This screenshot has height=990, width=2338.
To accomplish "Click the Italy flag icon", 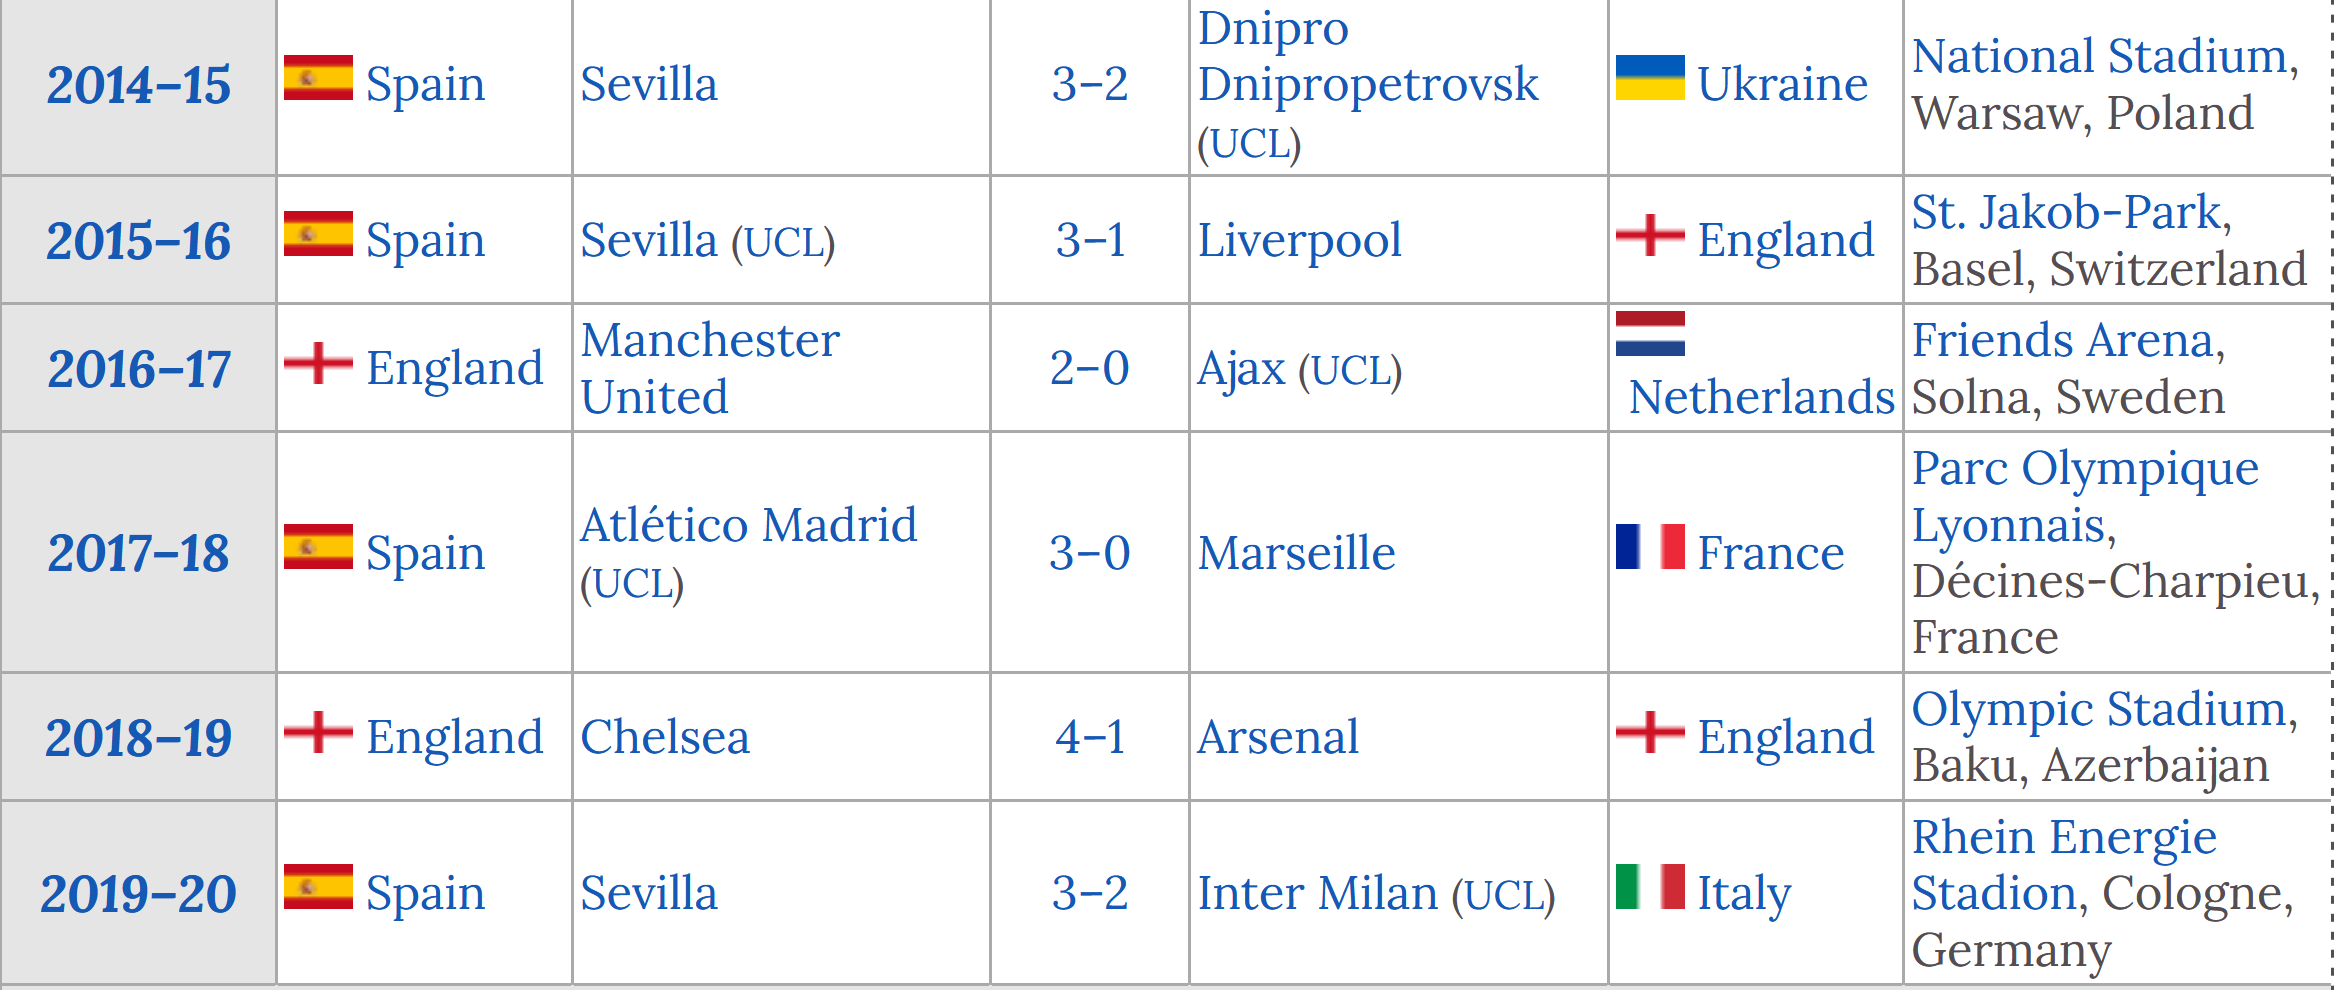I will pos(1650,887).
